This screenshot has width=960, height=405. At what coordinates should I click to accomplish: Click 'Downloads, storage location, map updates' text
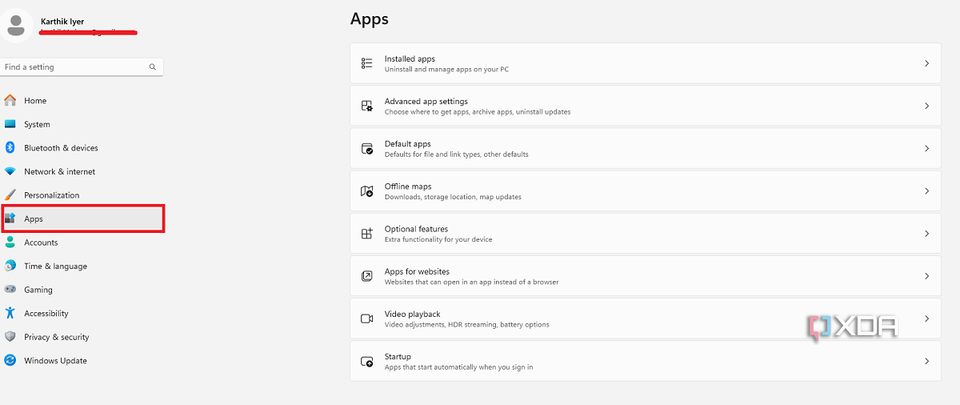453,197
